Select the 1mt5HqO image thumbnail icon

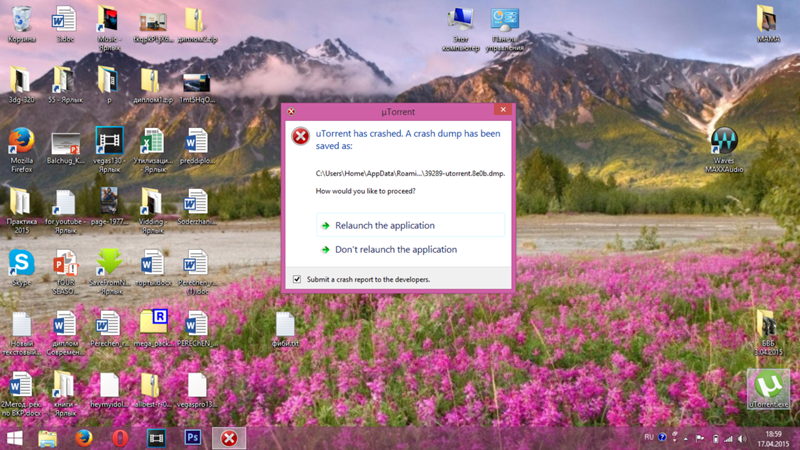tap(197, 88)
